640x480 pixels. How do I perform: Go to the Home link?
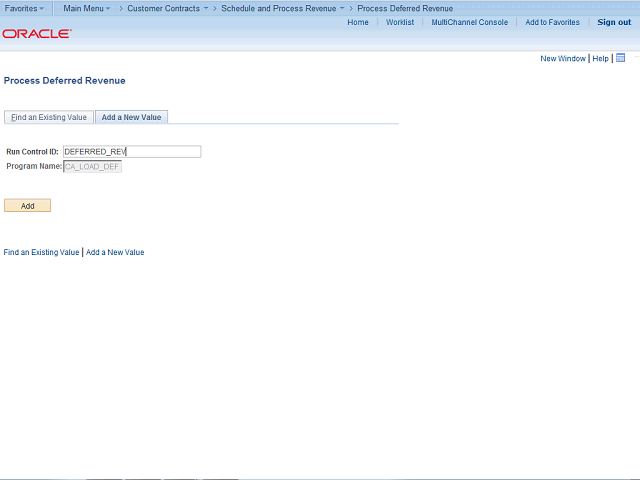coord(358,22)
